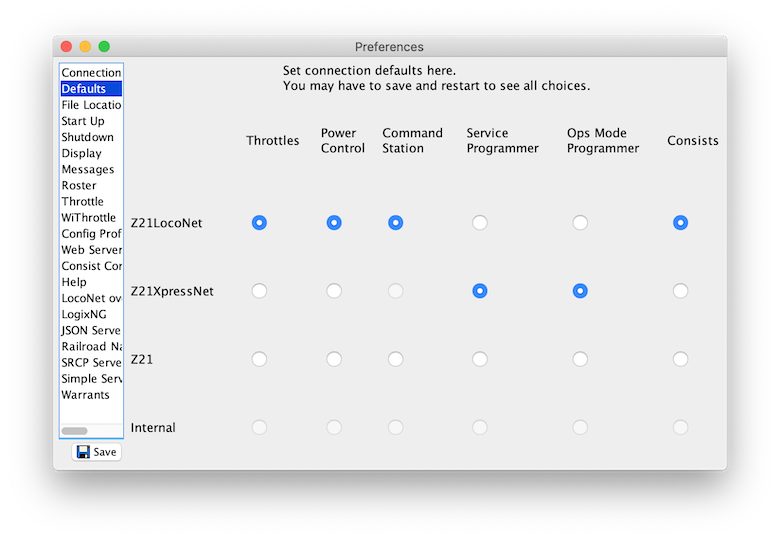Viewport: 780px width, 540px height.
Task: Open the File Locations preferences
Action: point(91,105)
